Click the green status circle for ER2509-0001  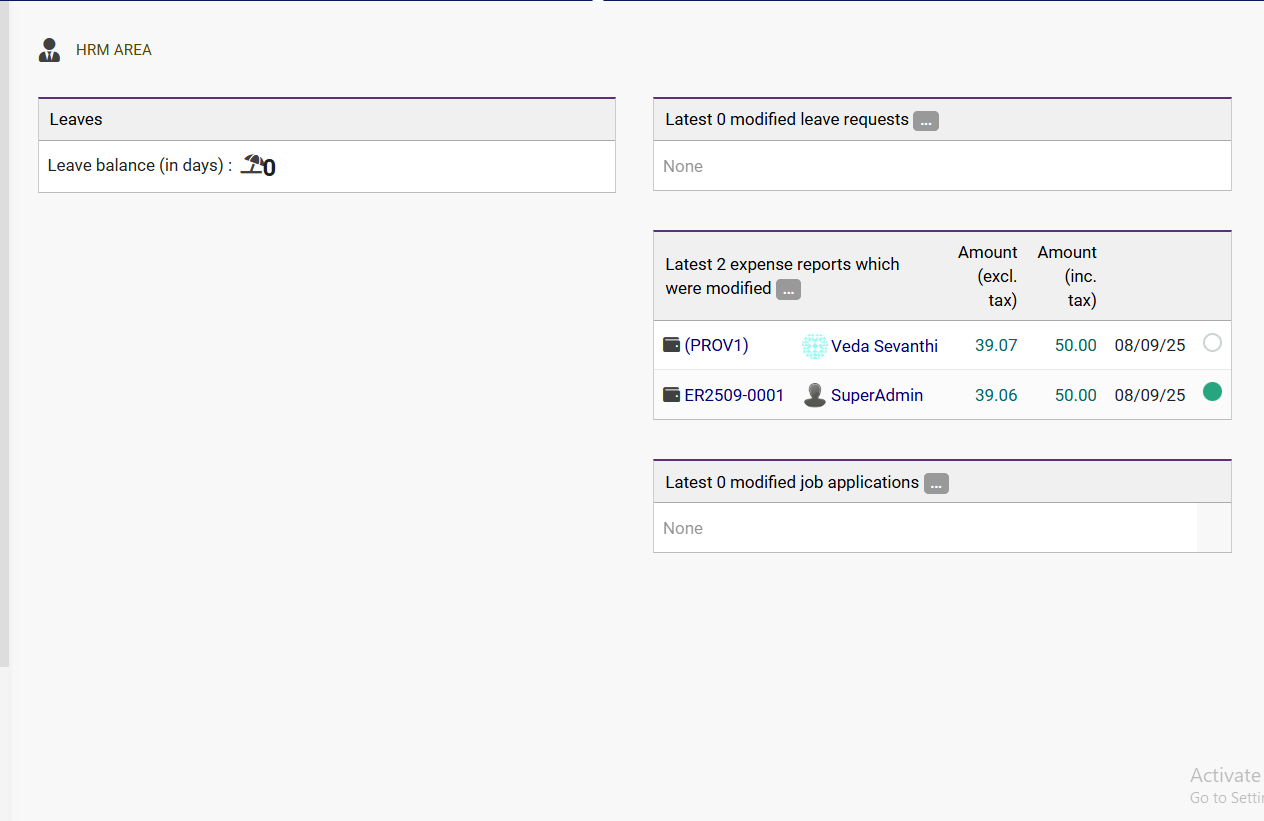click(x=1212, y=392)
